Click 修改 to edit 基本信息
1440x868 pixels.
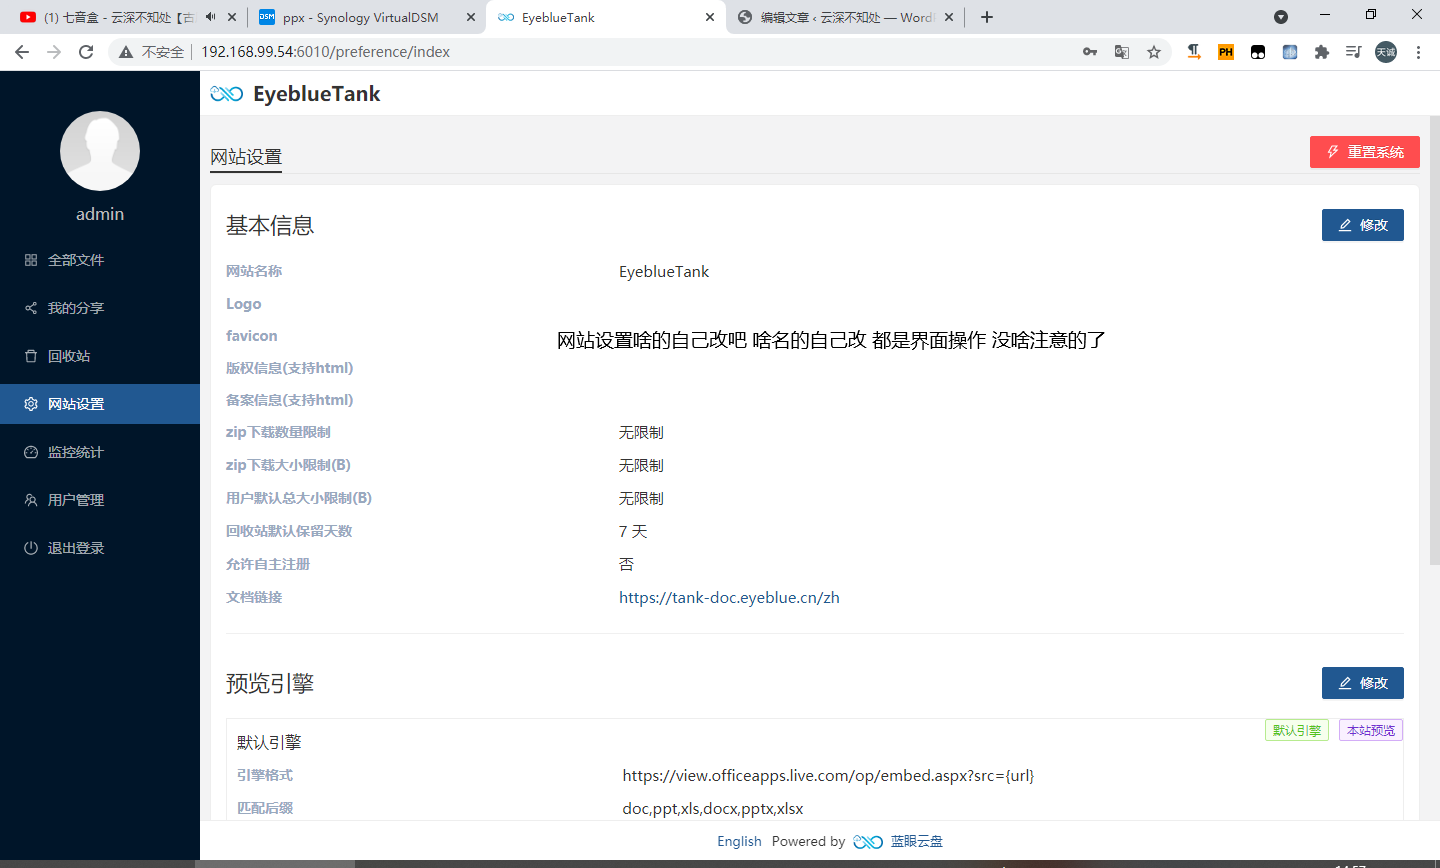(x=1362, y=224)
